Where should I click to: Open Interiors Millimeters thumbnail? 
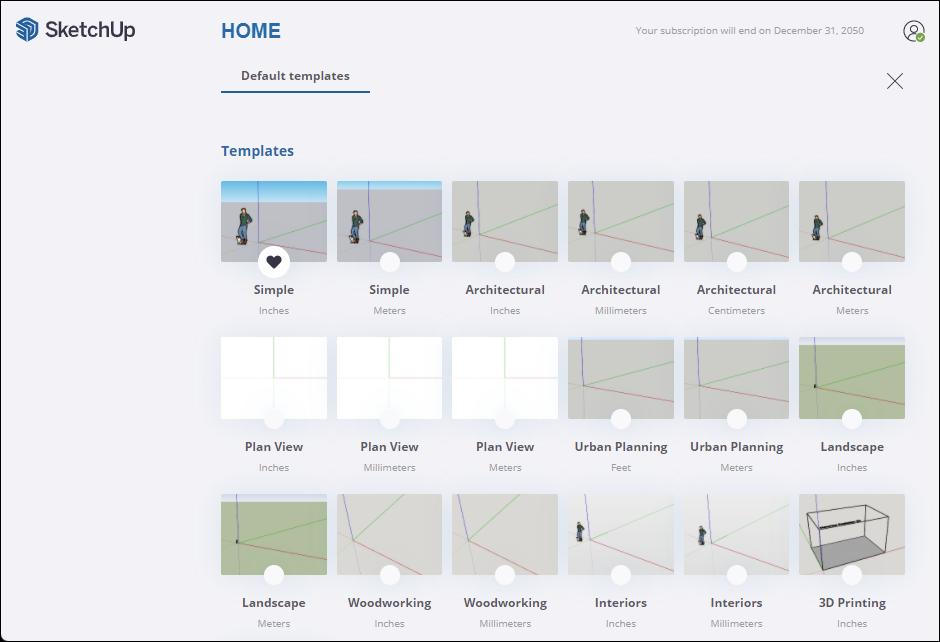[736, 533]
